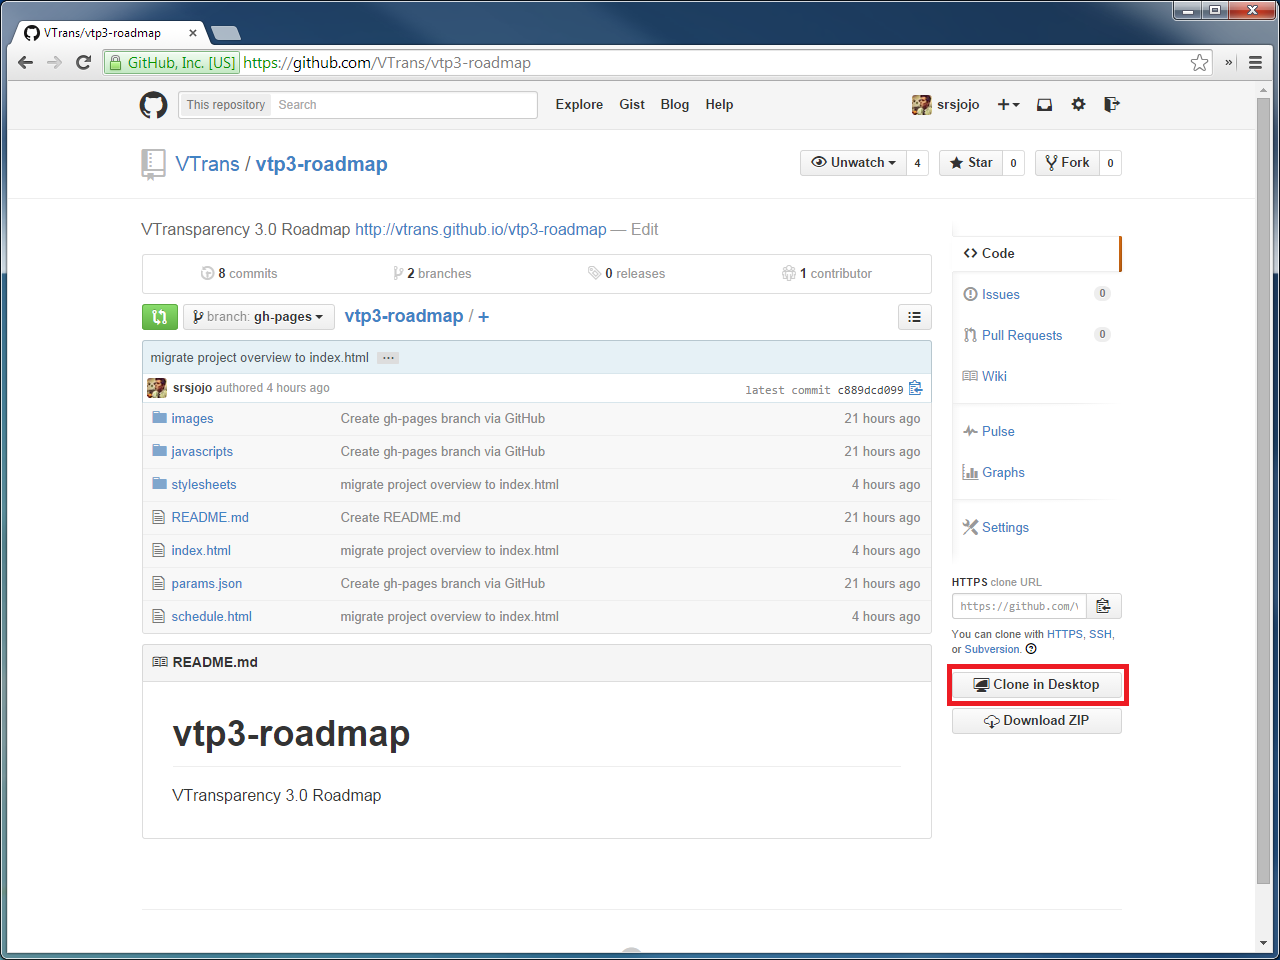View the 2 branches

pos(432,273)
